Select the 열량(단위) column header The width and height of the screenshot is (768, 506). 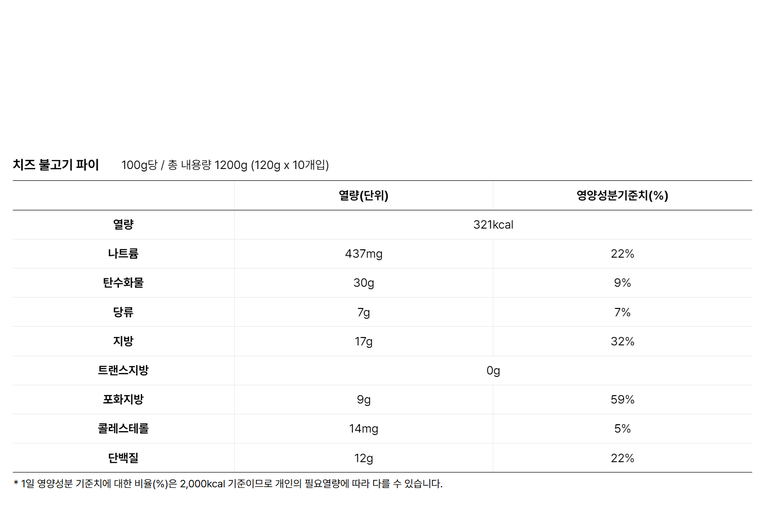[x=363, y=196]
